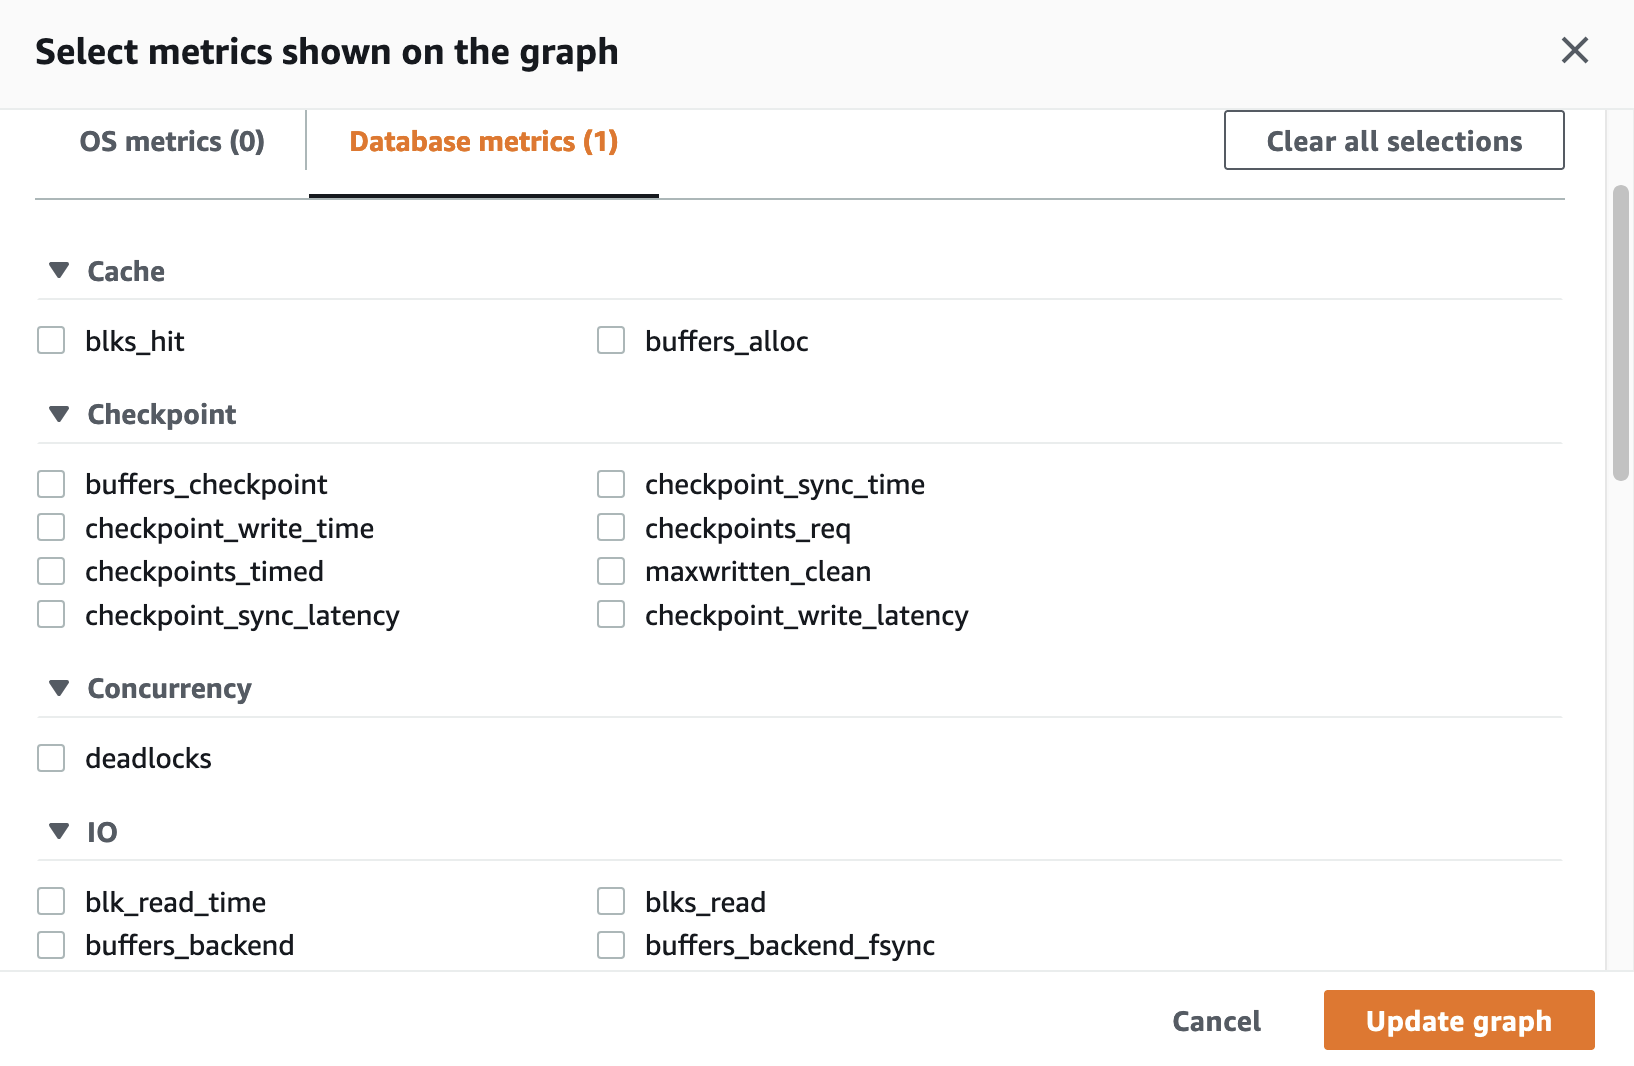The height and width of the screenshot is (1066, 1634).
Task: Enable the deadlocks metric checkbox
Action: (51, 758)
